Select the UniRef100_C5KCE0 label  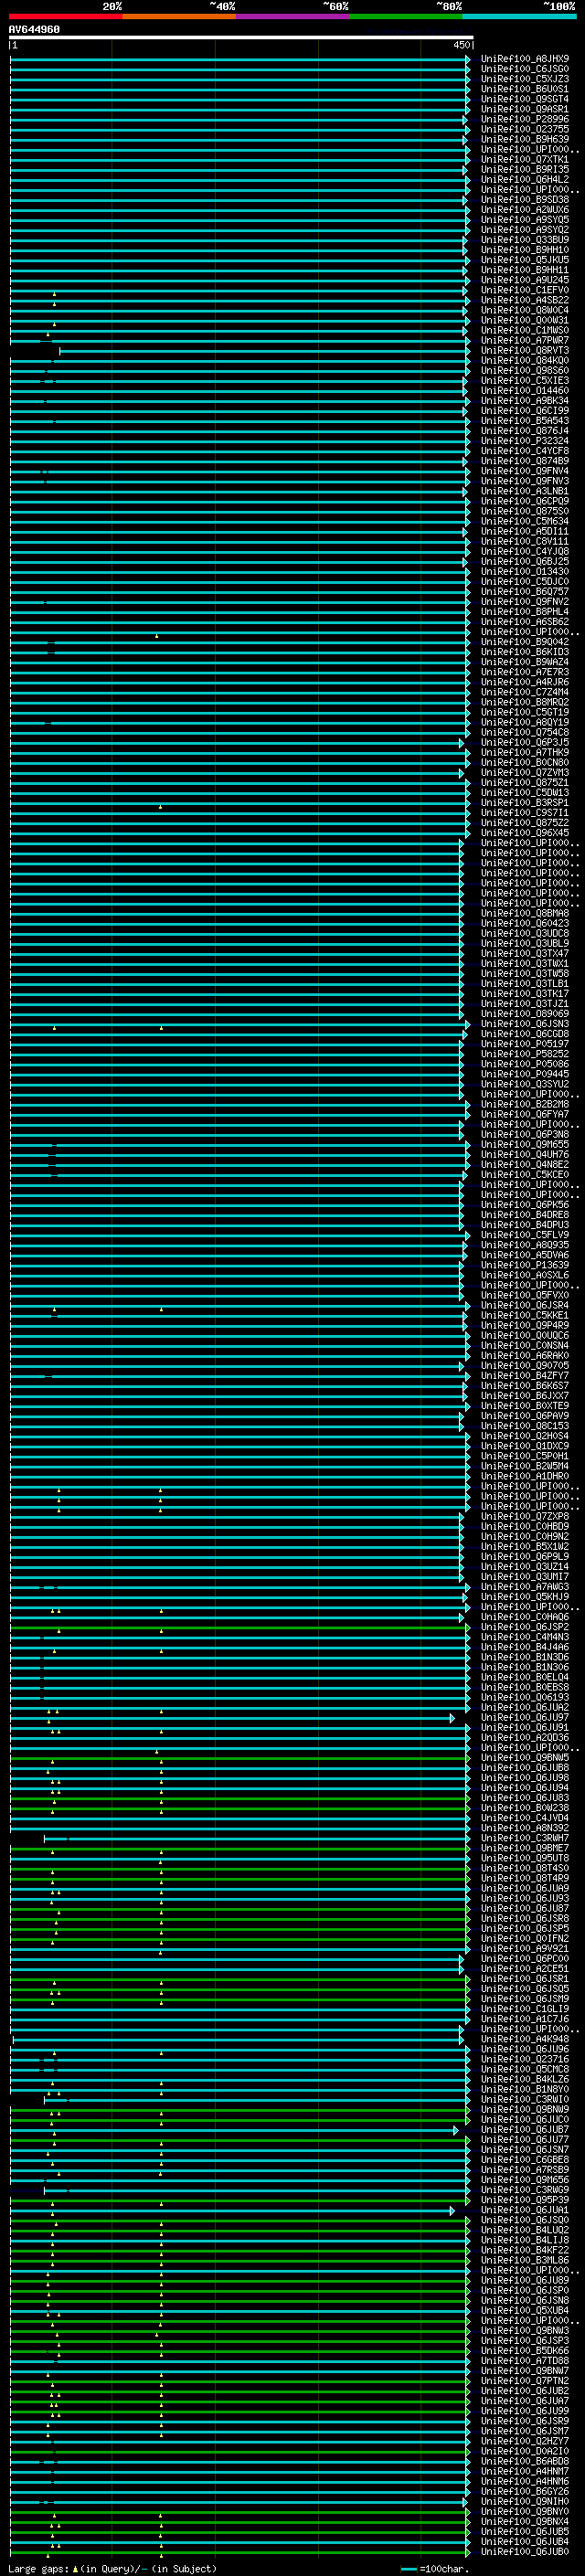525,1175
